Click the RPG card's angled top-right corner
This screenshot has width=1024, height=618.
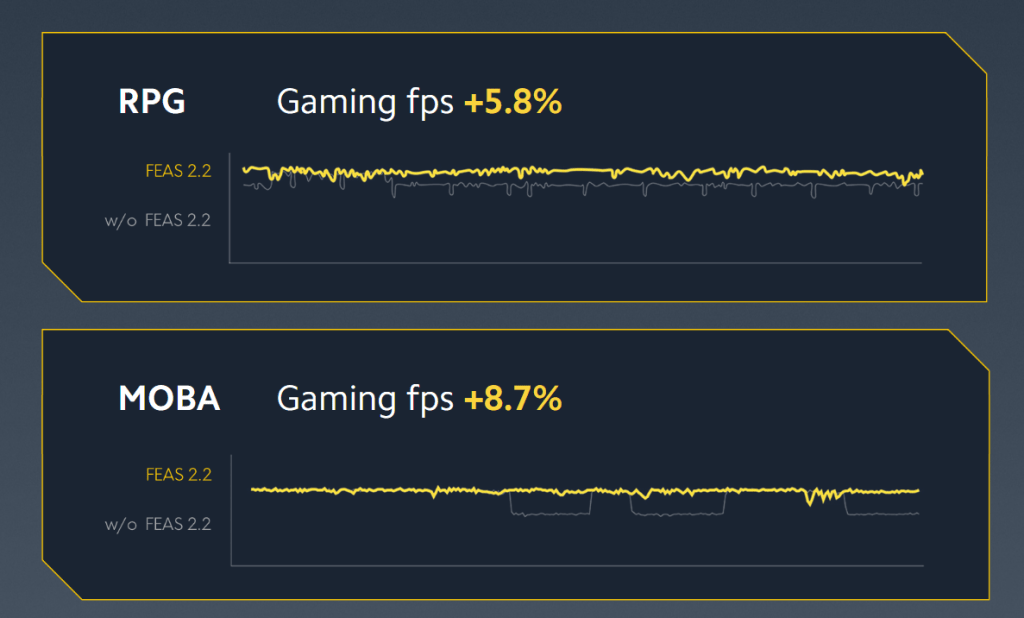[x=966, y=53]
